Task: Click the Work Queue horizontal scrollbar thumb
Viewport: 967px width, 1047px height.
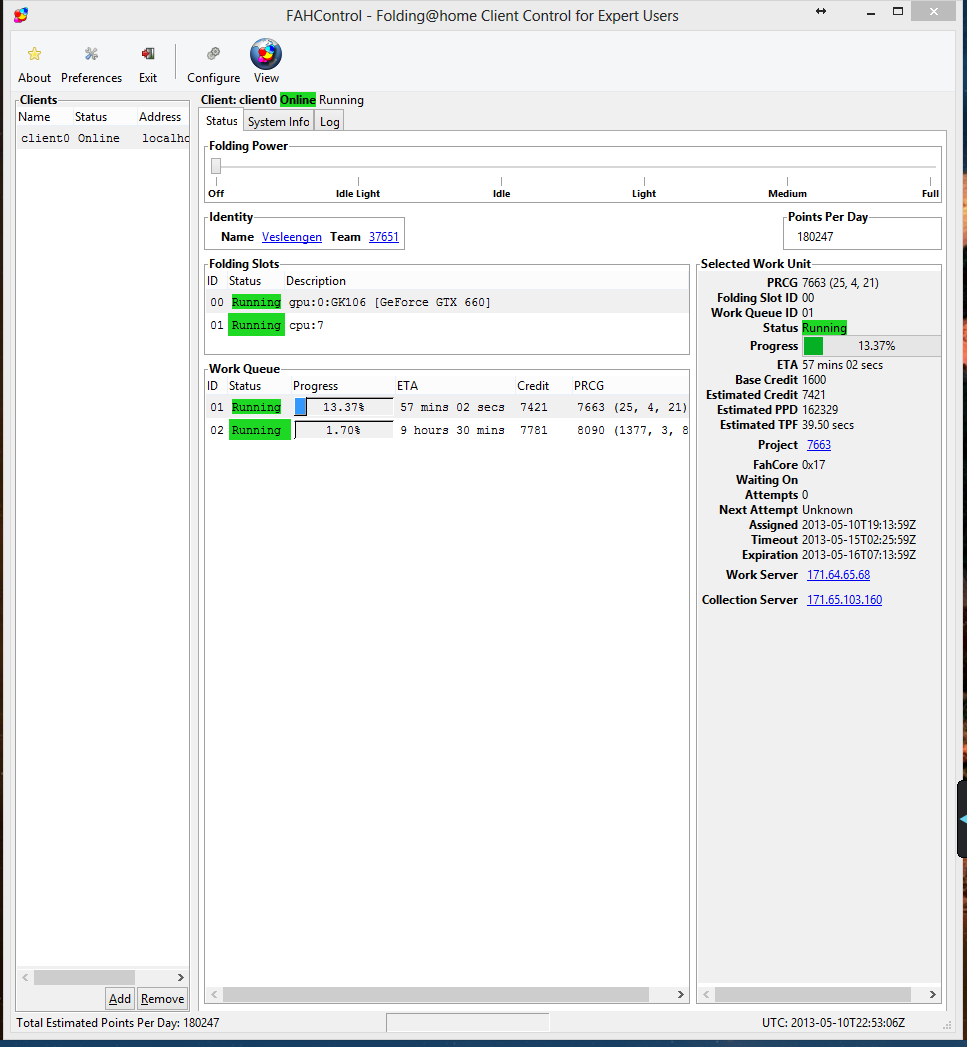Action: click(x=435, y=995)
